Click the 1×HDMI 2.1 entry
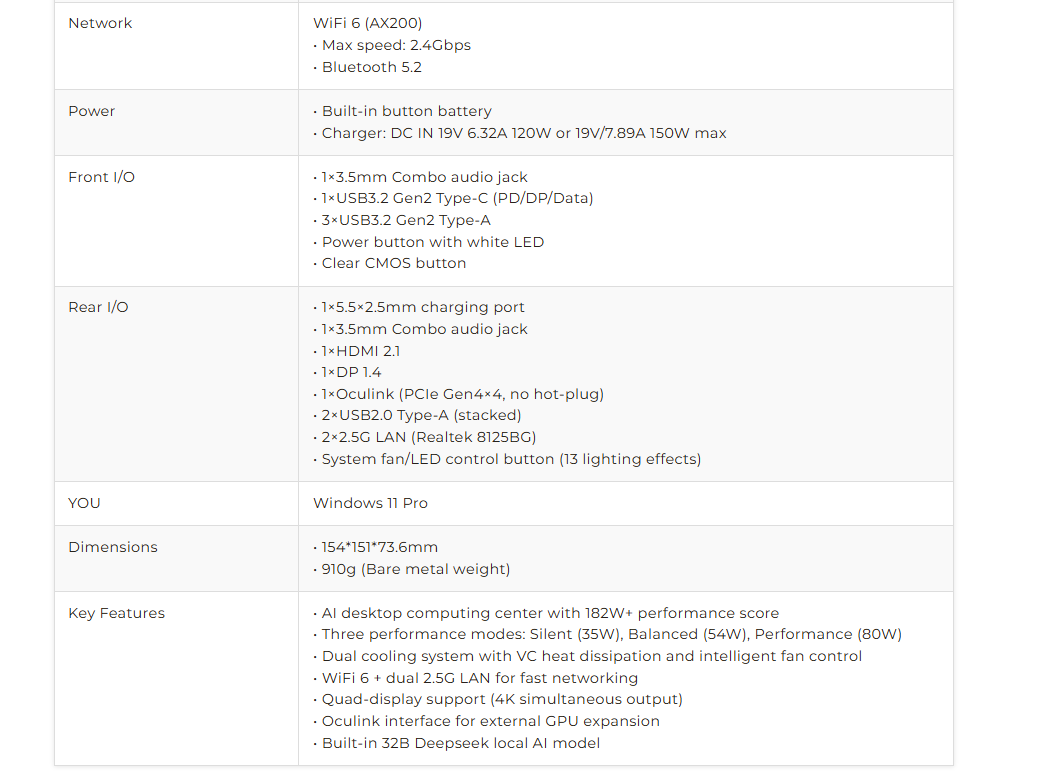 coord(357,351)
